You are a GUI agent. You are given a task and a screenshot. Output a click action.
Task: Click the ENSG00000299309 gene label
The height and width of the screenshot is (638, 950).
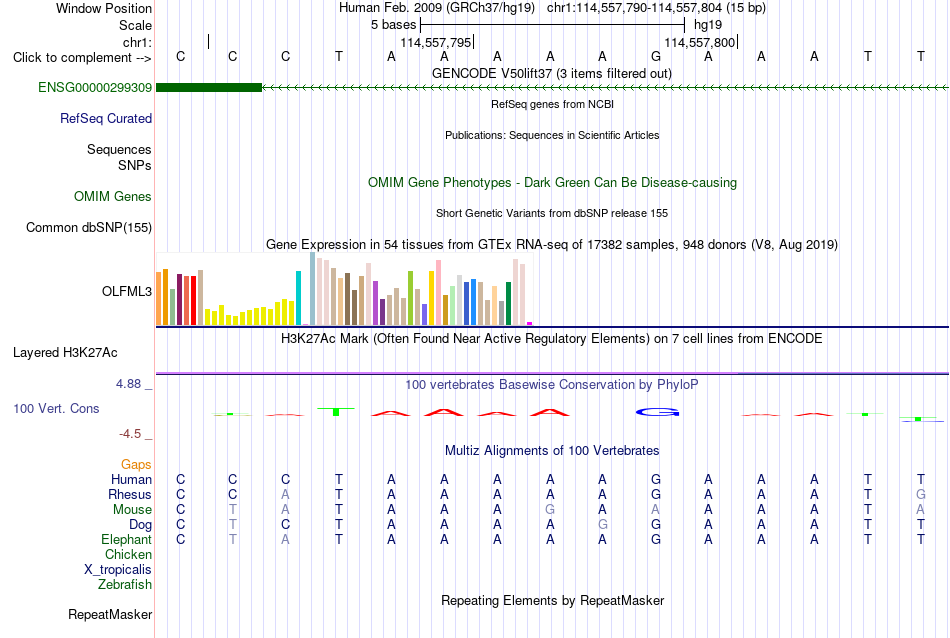click(x=95, y=88)
